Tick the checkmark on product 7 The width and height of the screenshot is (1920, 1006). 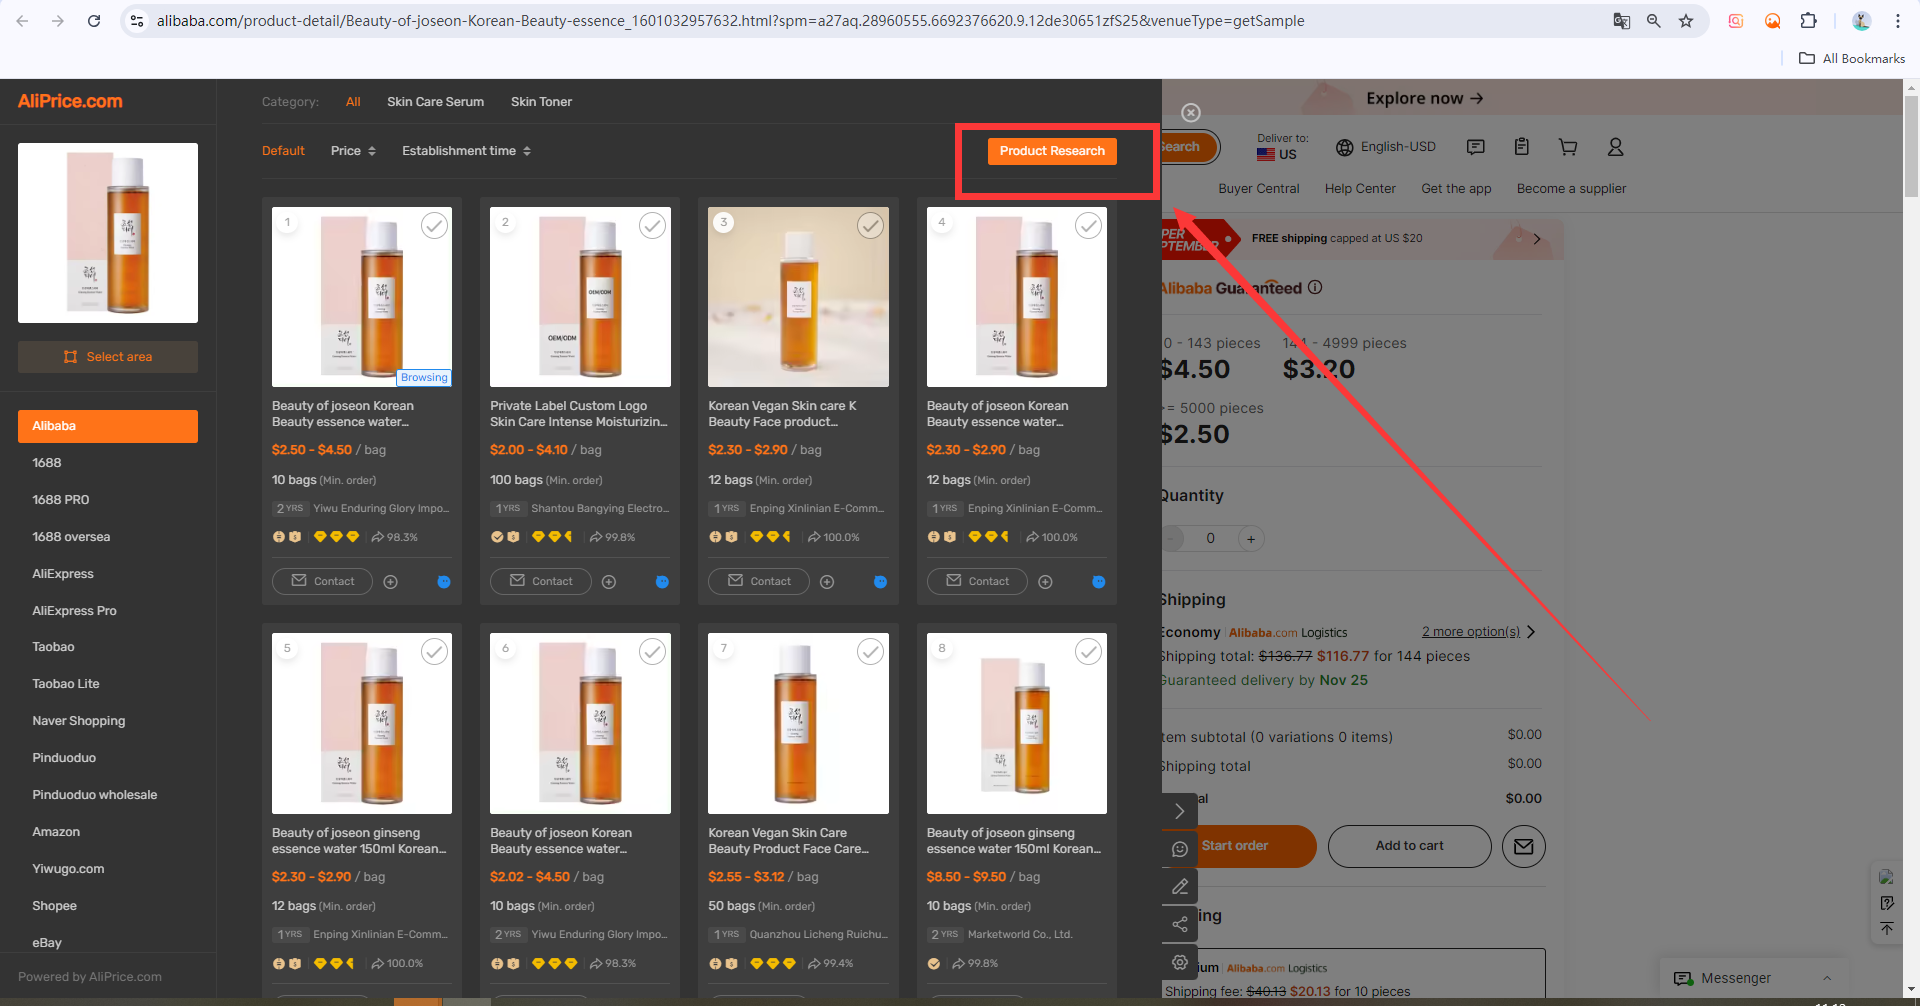[870, 652]
